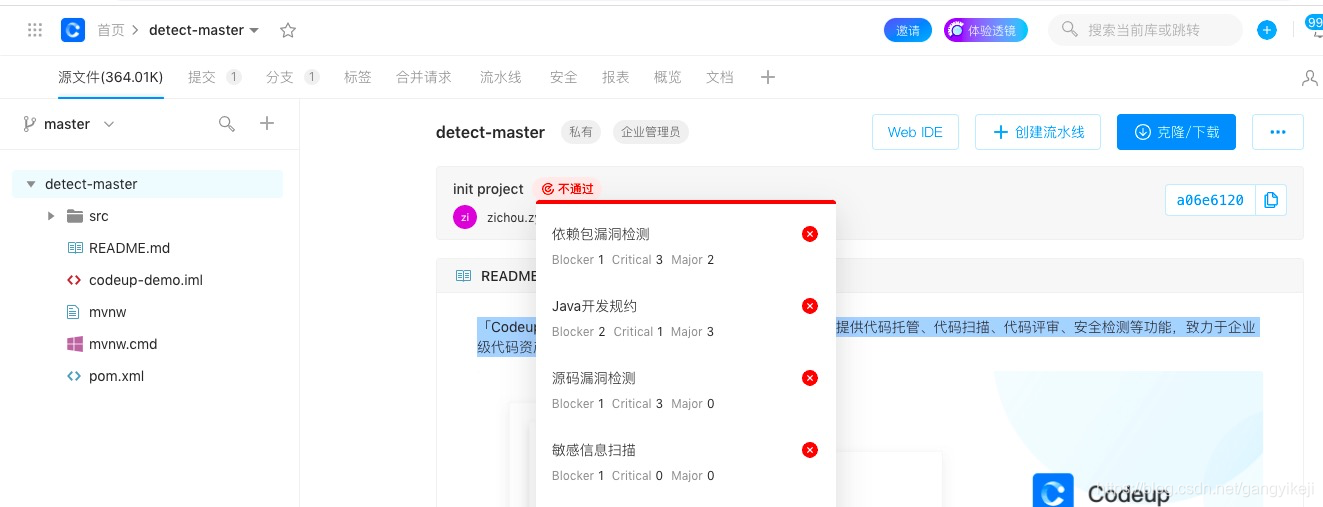Open the mvnw file

(x=108, y=312)
